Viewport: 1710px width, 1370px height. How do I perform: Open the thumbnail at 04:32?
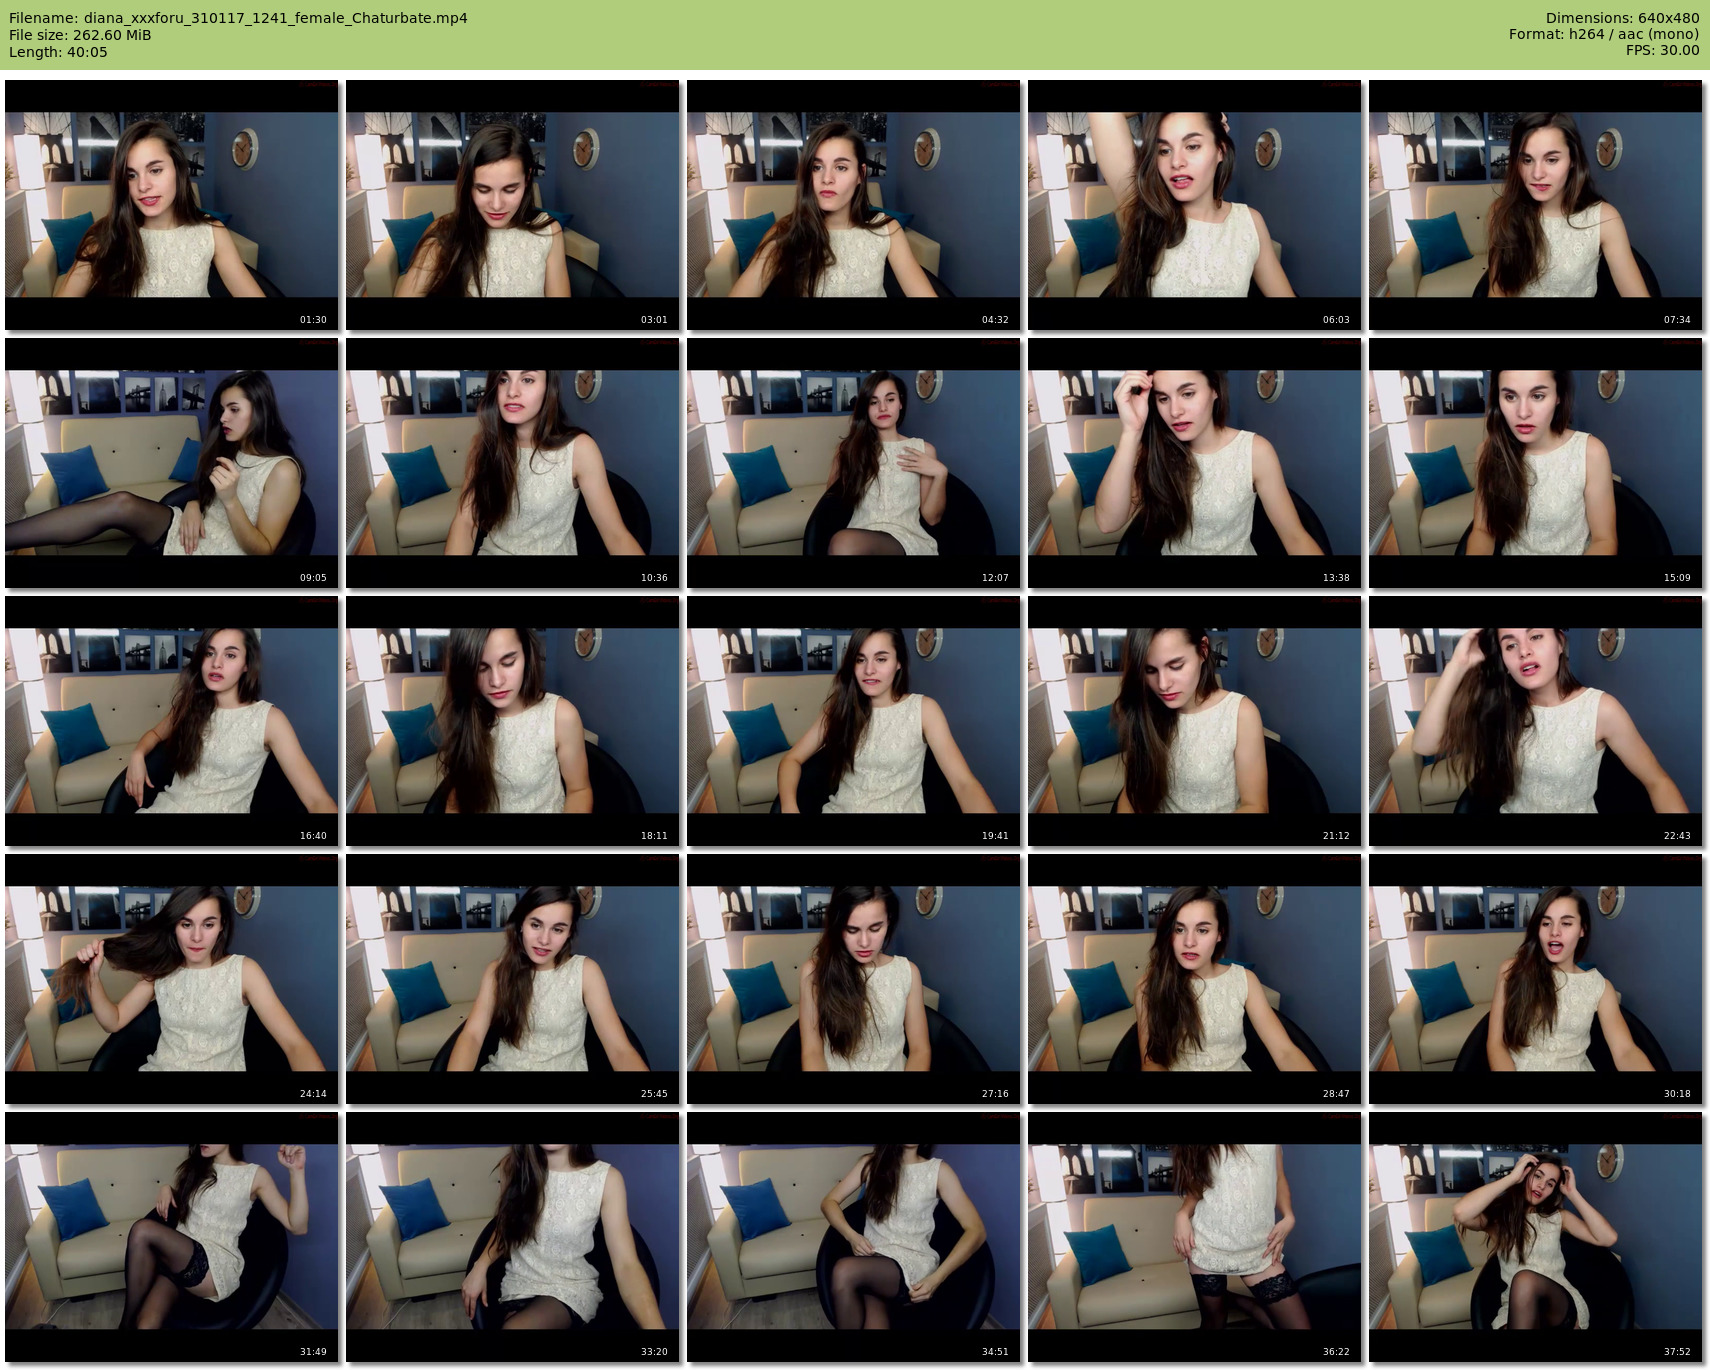[854, 205]
